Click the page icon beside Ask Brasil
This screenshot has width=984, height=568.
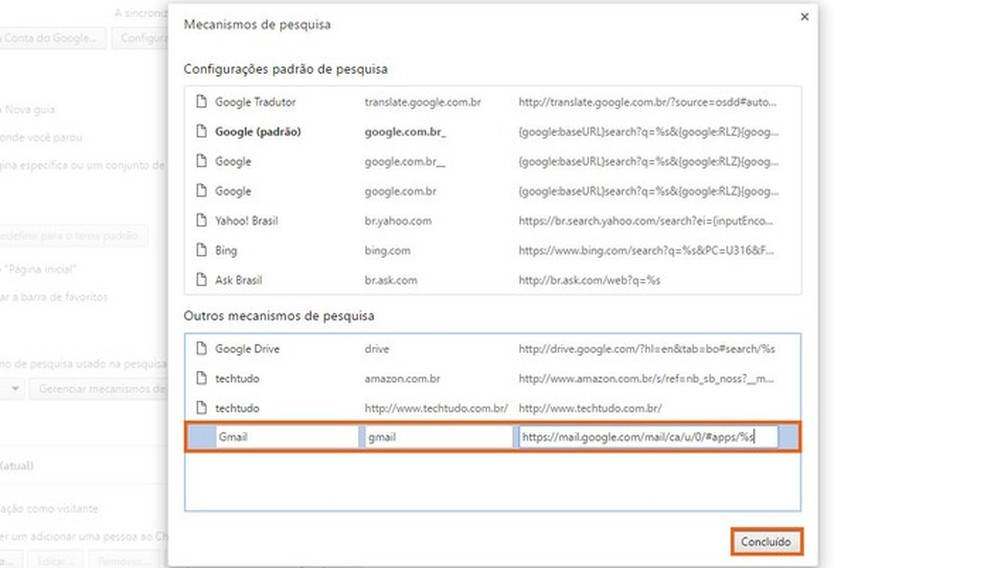pyautogui.click(x=201, y=279)
